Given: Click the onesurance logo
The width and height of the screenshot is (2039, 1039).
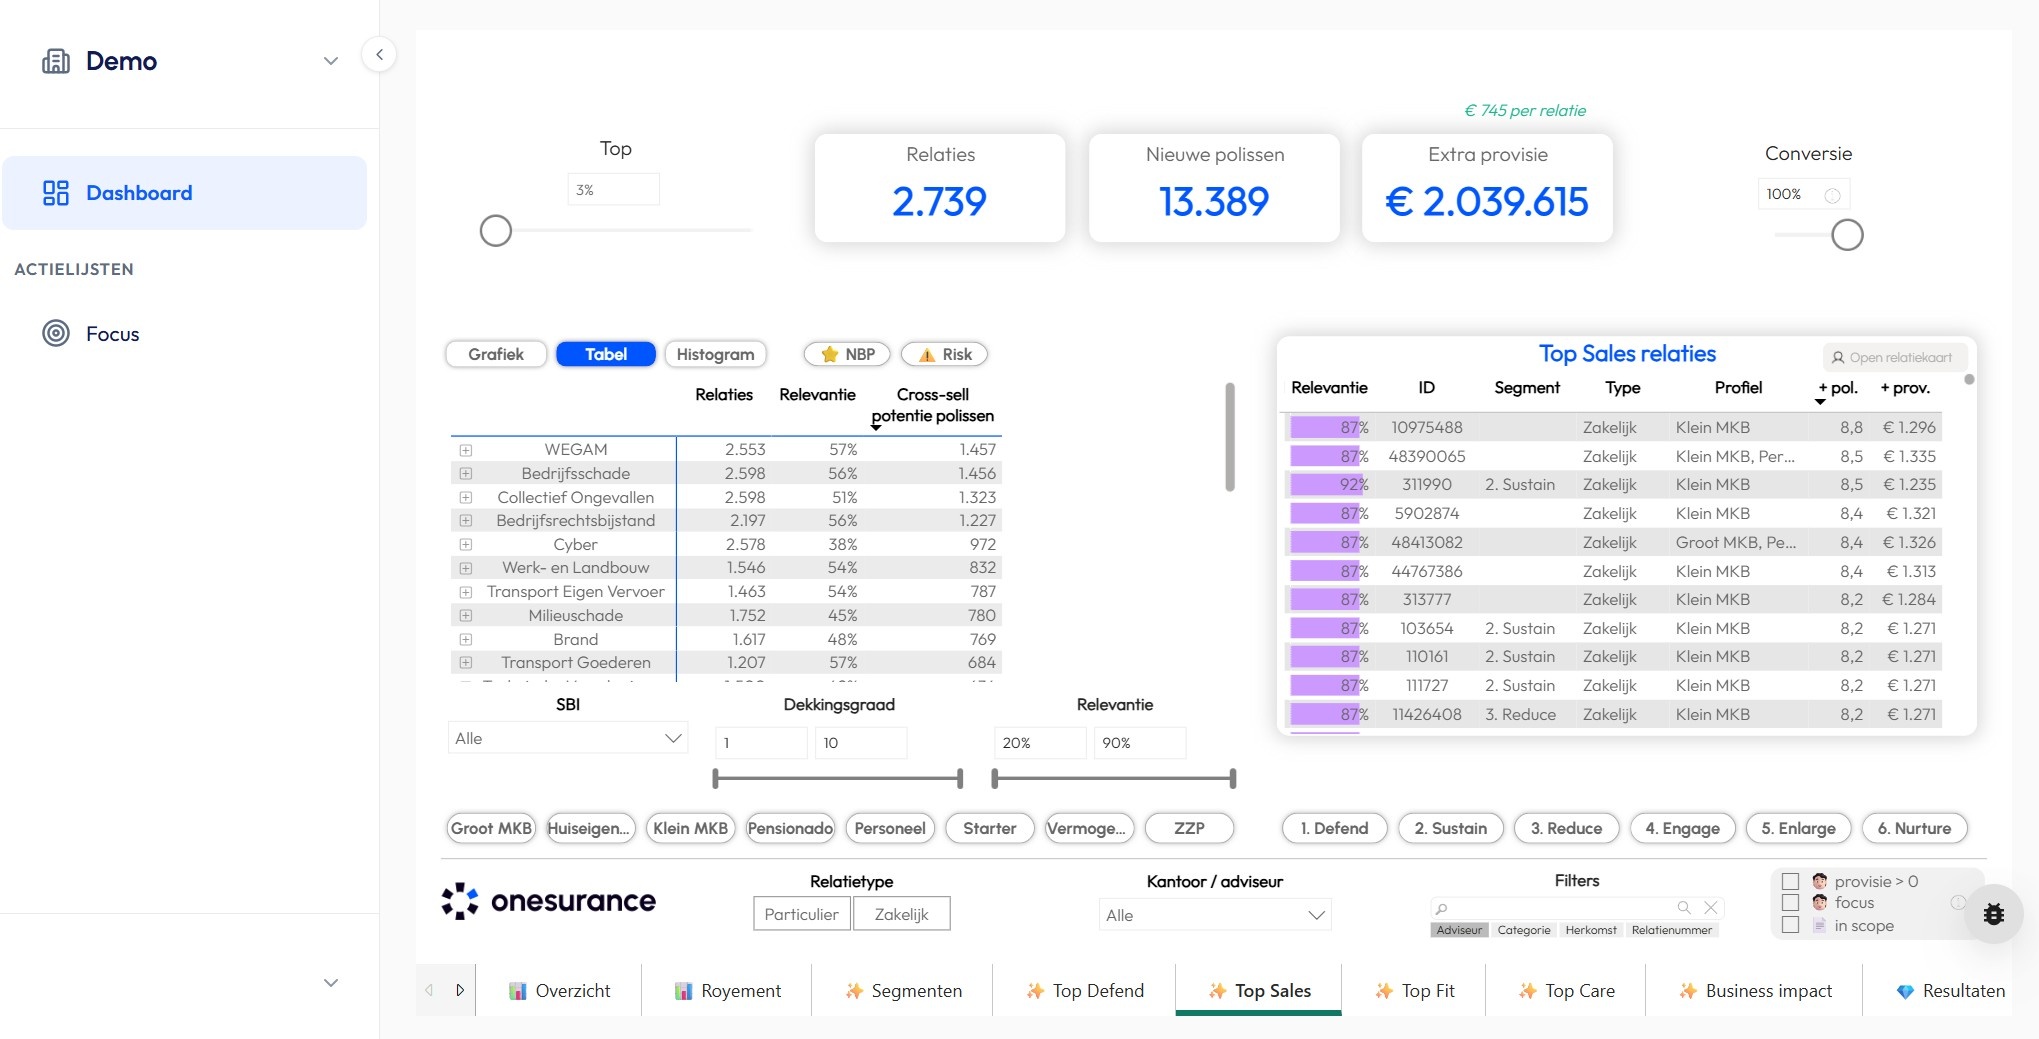Looking at the screenshot, I should pyautogui.click(x=548, y=900).
